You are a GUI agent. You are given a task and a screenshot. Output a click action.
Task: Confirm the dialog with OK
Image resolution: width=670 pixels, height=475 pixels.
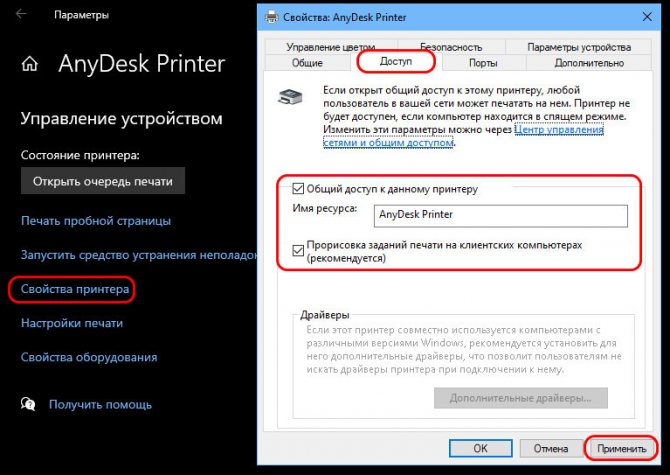pos(480,448)
